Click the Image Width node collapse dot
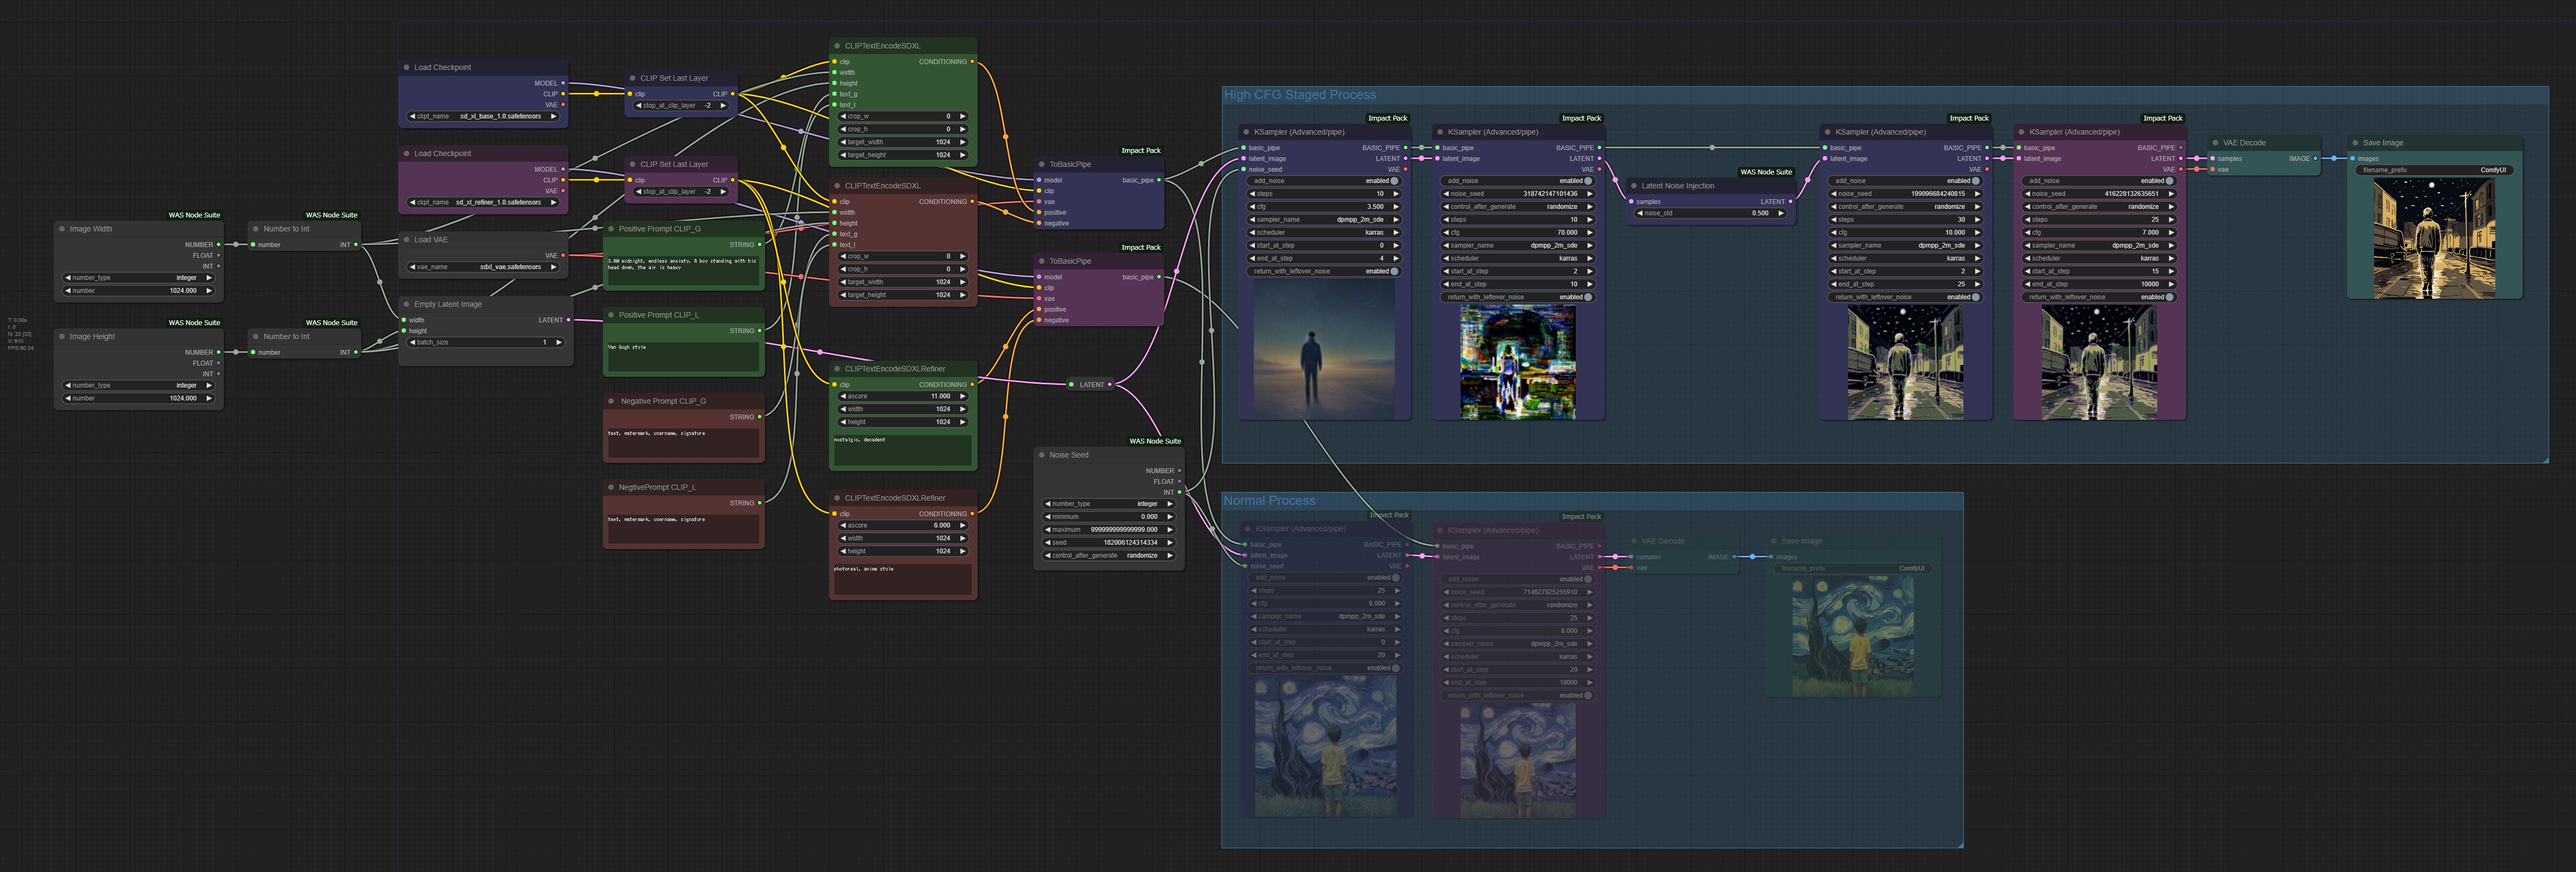 tap(61, 229)
